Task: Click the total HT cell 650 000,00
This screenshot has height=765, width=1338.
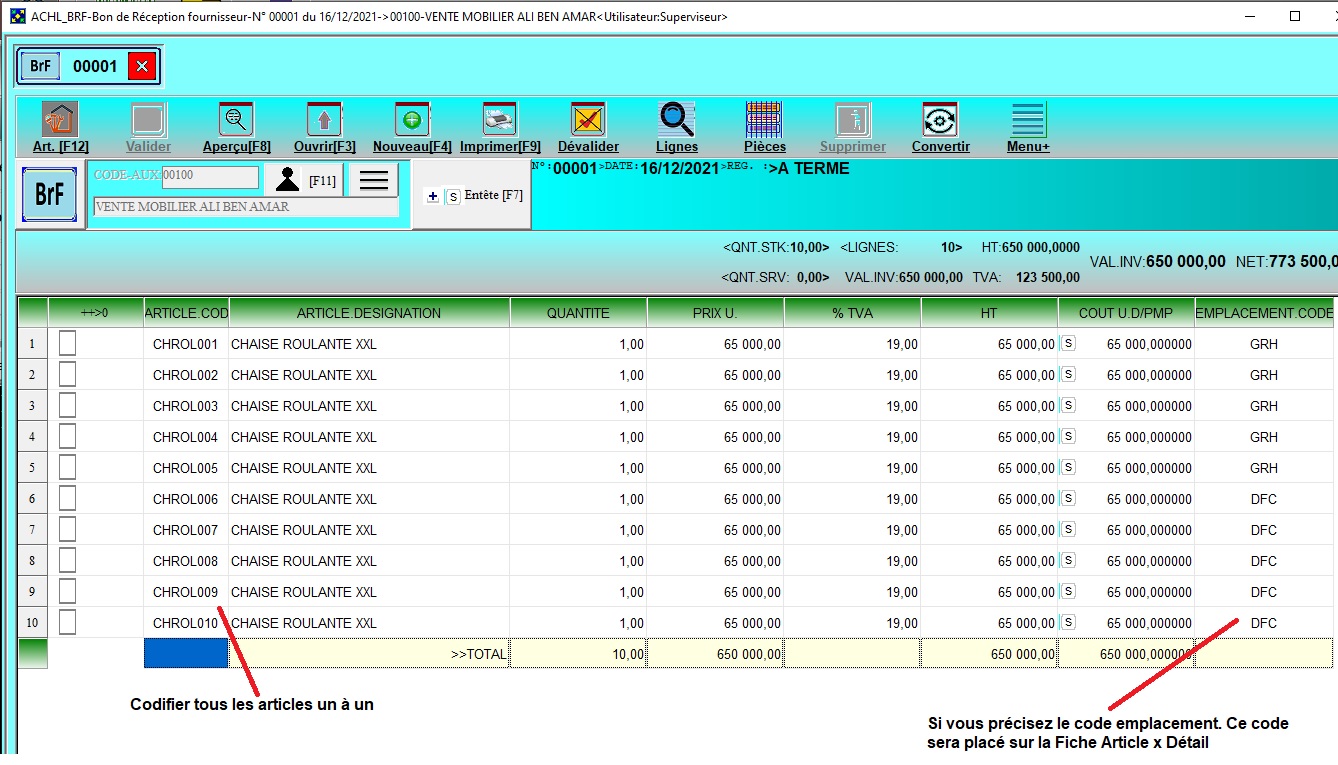Action: (x=989, y=654)
